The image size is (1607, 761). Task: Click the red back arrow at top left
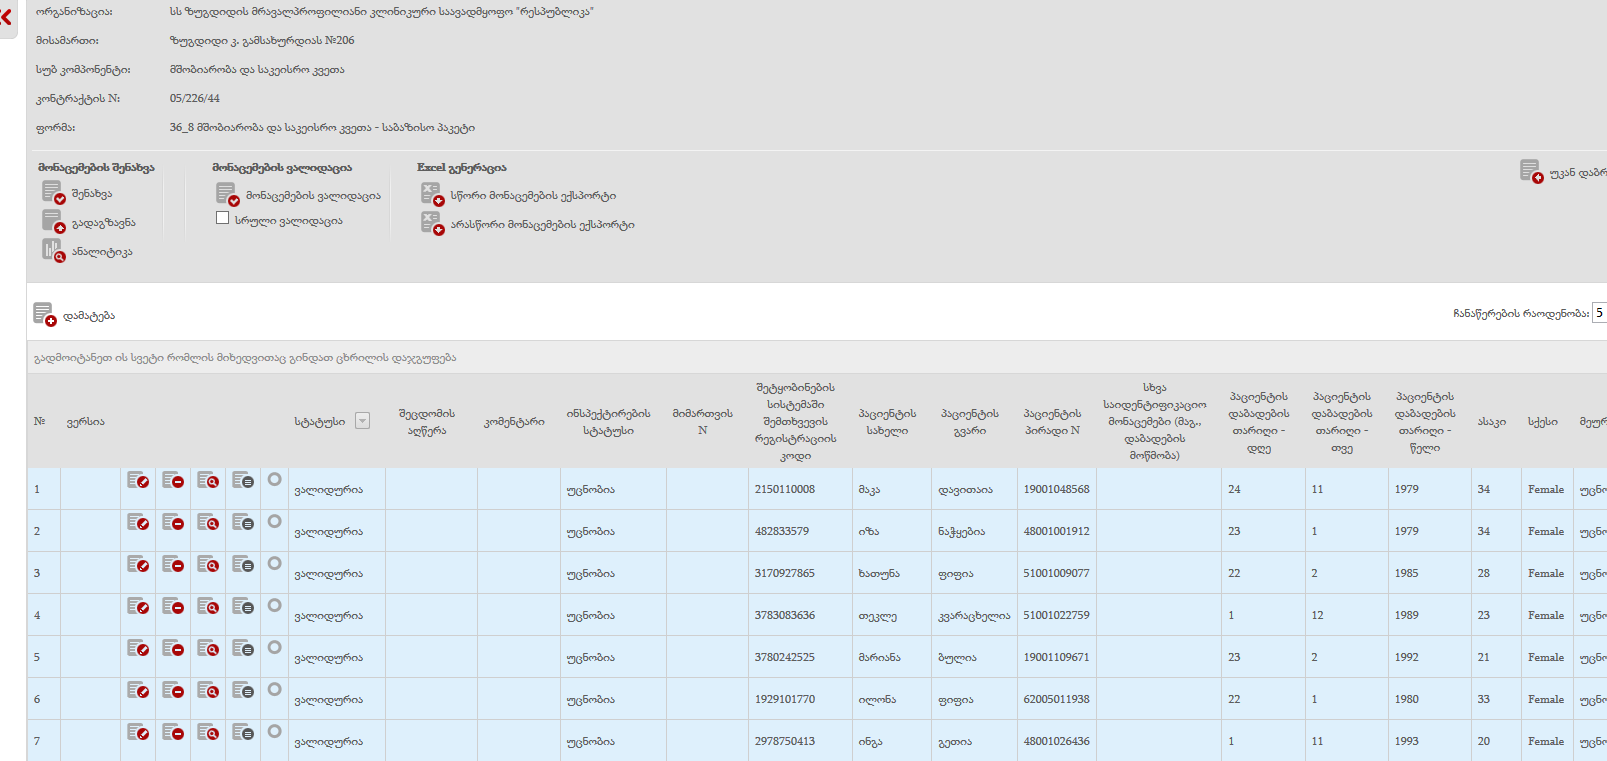(x=6, y=17)
